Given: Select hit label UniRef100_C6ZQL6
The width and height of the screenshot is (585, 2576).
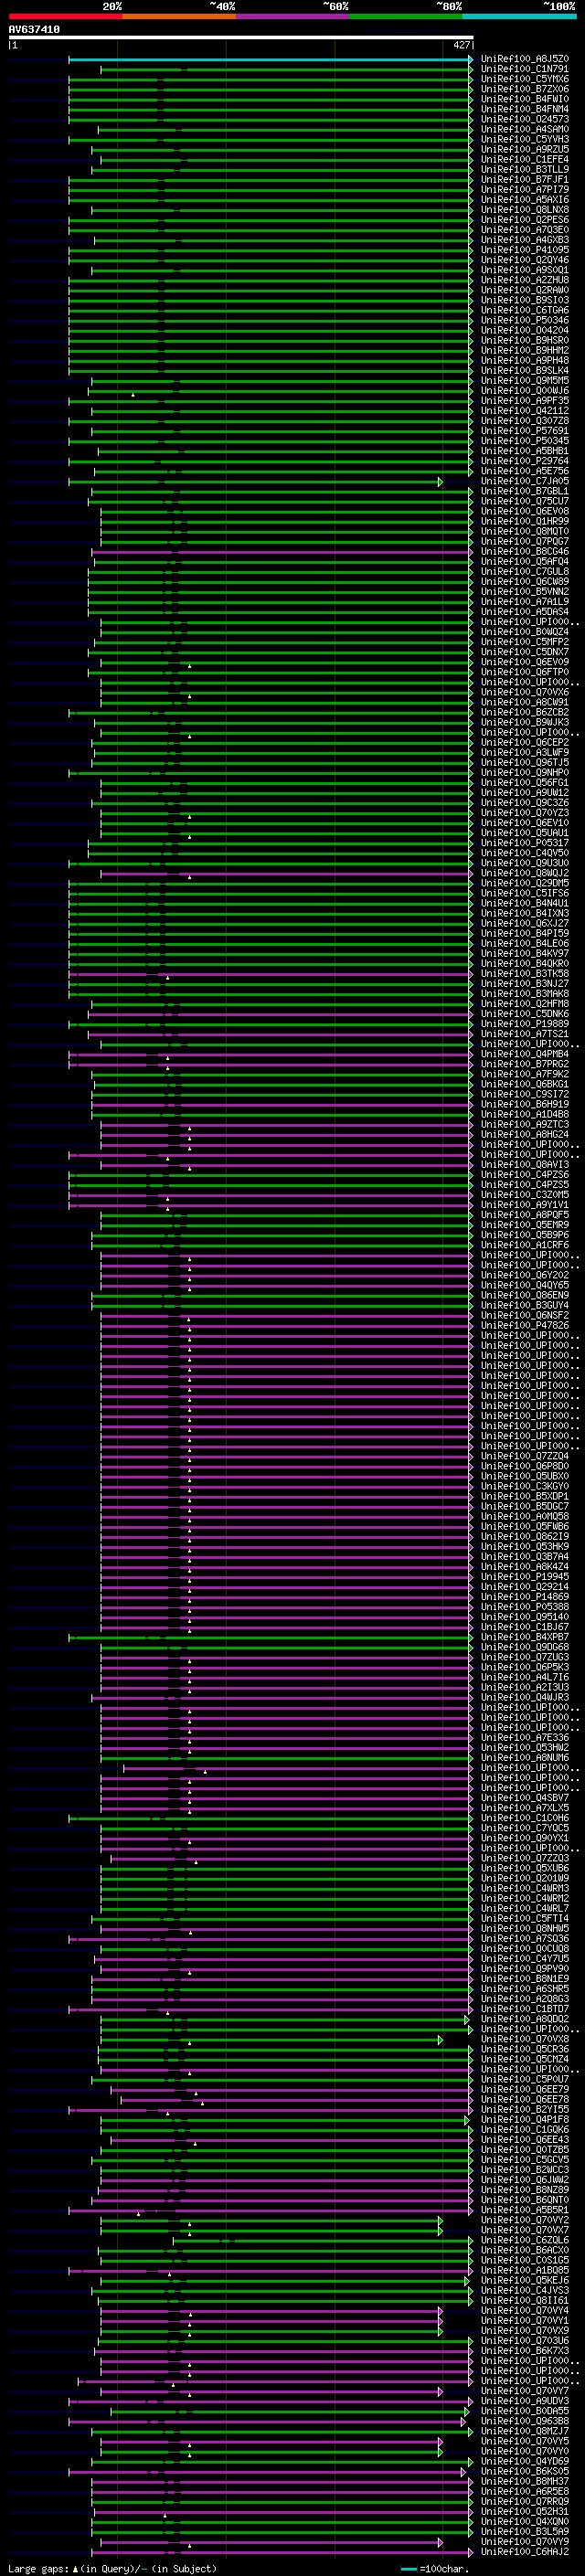Looking at the screenshot, I should coord(525,2240).
